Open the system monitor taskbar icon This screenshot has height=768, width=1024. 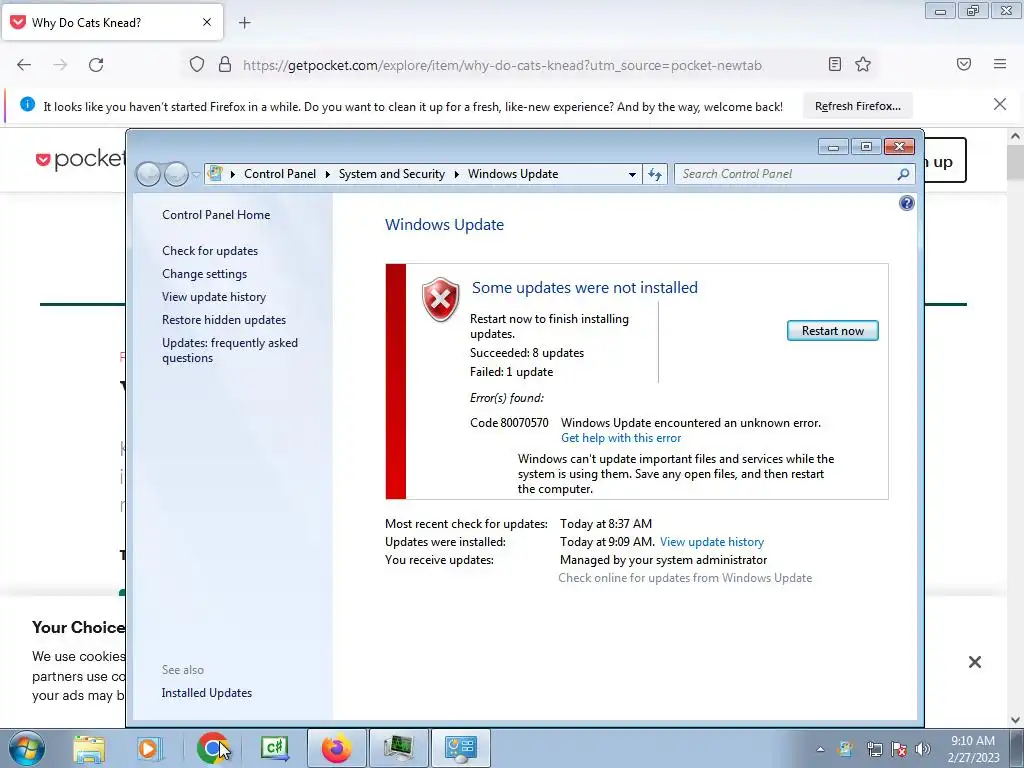pos(398,748)
